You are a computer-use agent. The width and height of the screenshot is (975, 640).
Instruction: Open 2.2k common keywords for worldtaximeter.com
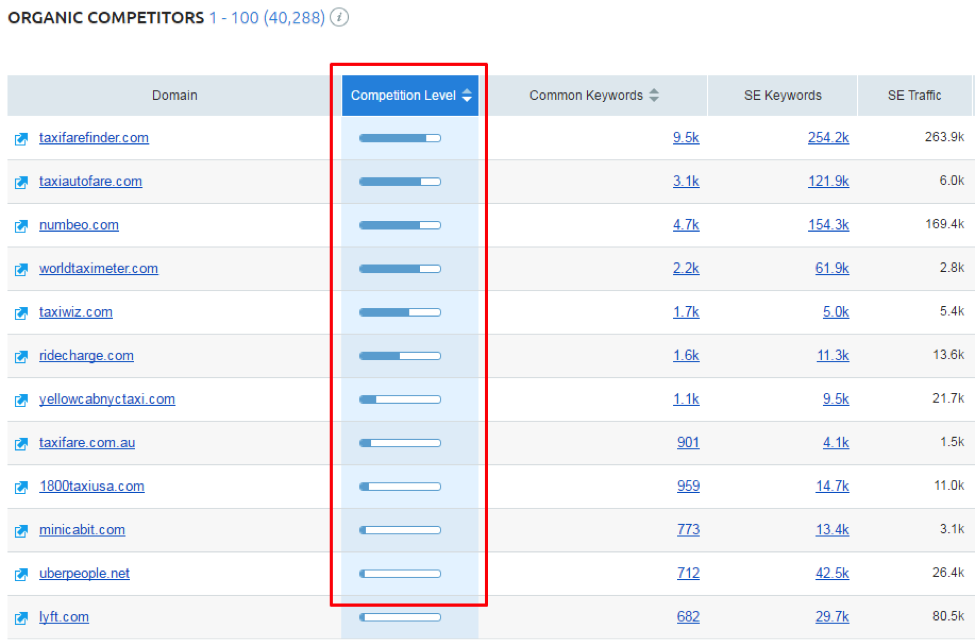tap(686, 268)
